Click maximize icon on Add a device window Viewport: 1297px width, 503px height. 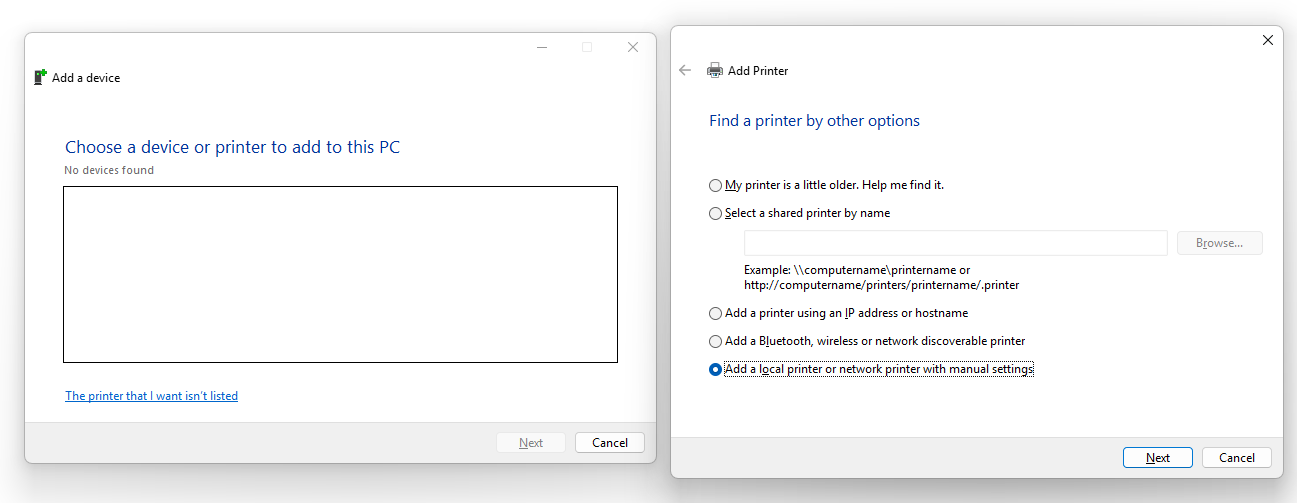point(587,47)
